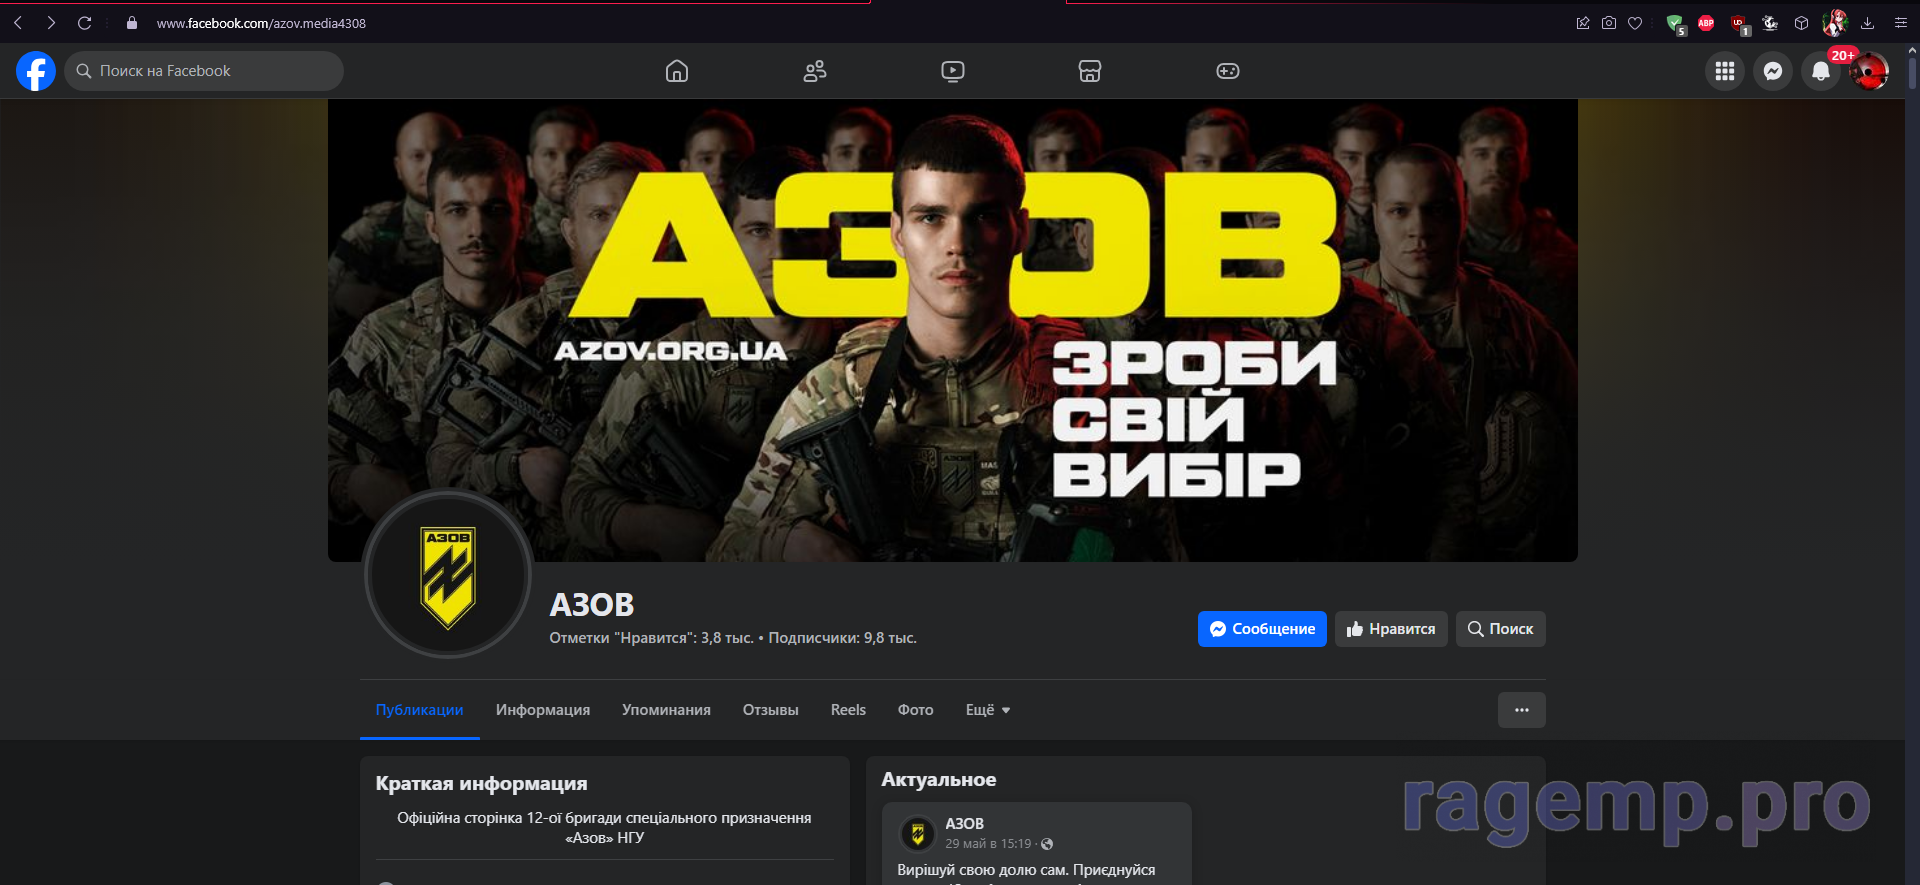1920x885 pixels.
Task: Open the three-dots page options button
Action: tap(1521, 710)
